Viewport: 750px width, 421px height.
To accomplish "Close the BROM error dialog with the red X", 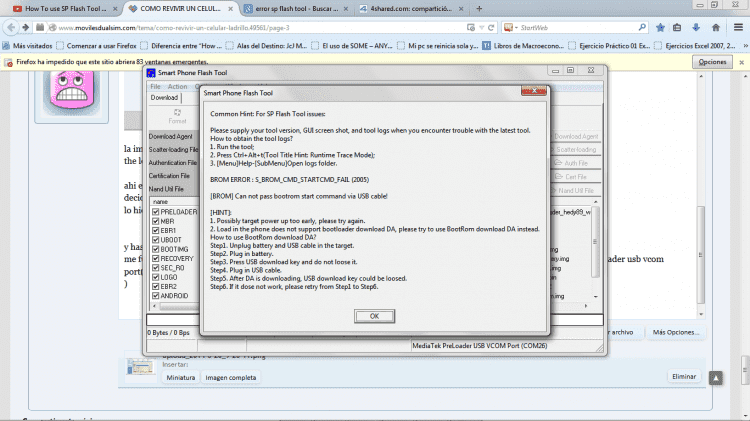I will [x=534, y=90].
